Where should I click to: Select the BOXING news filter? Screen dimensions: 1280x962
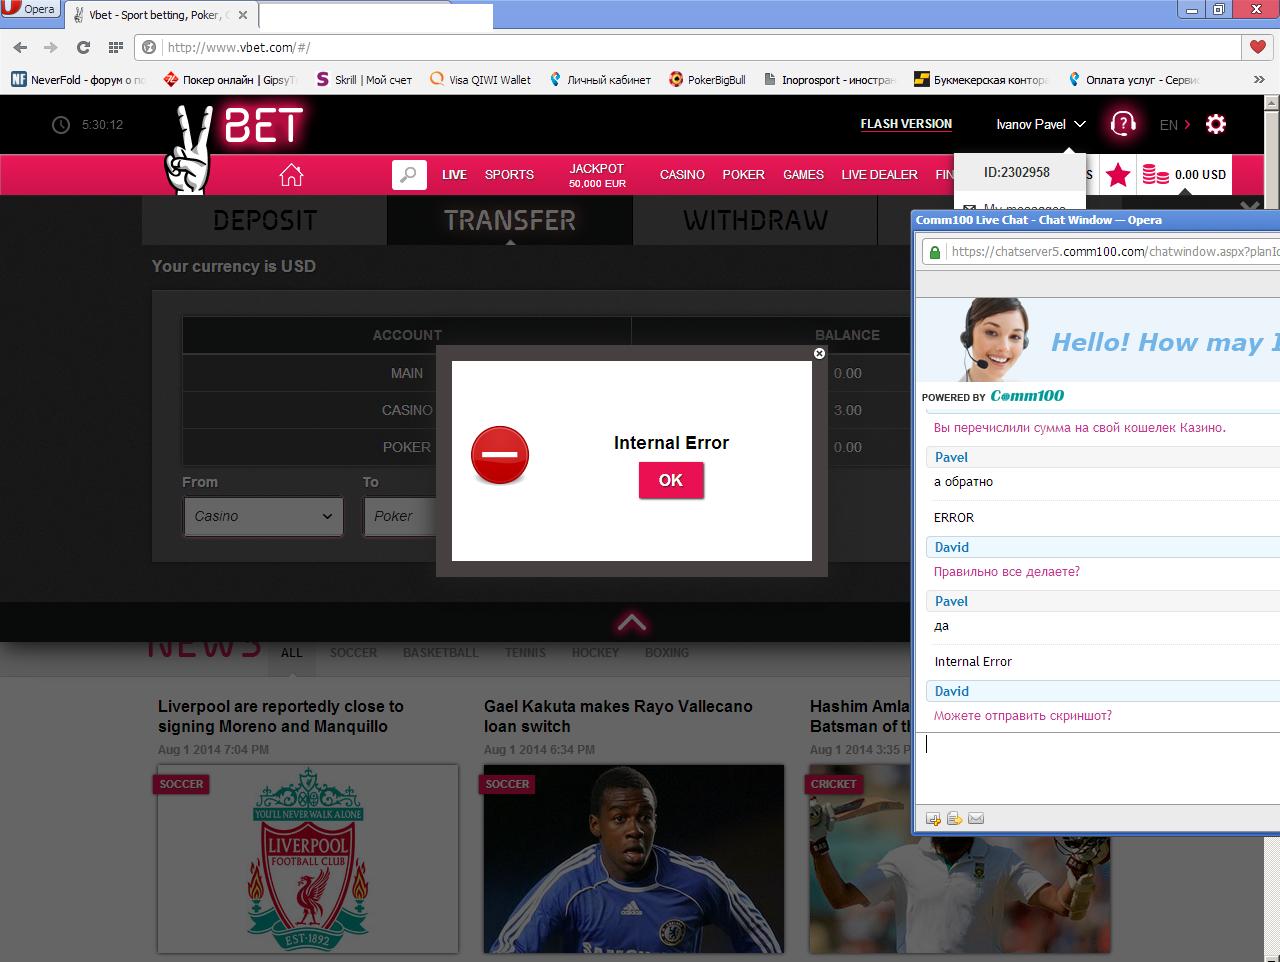pos(667,653)
